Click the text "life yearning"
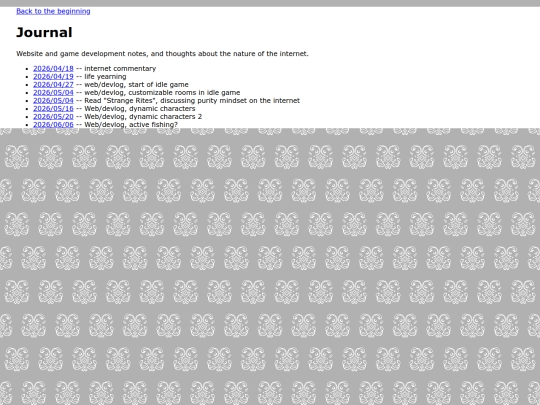Image resolution: width=540 pixels, height=405 pixels. pos(105,76)
